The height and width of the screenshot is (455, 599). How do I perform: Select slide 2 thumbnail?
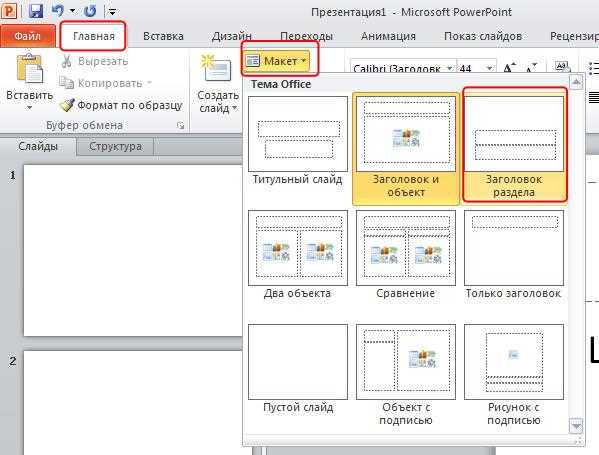click(x=133, y=403)
